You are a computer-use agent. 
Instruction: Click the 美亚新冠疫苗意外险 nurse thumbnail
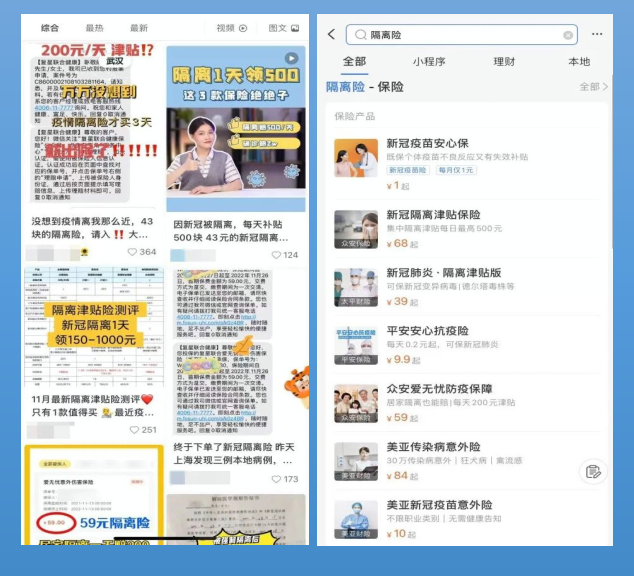click(x=356, y=520)
